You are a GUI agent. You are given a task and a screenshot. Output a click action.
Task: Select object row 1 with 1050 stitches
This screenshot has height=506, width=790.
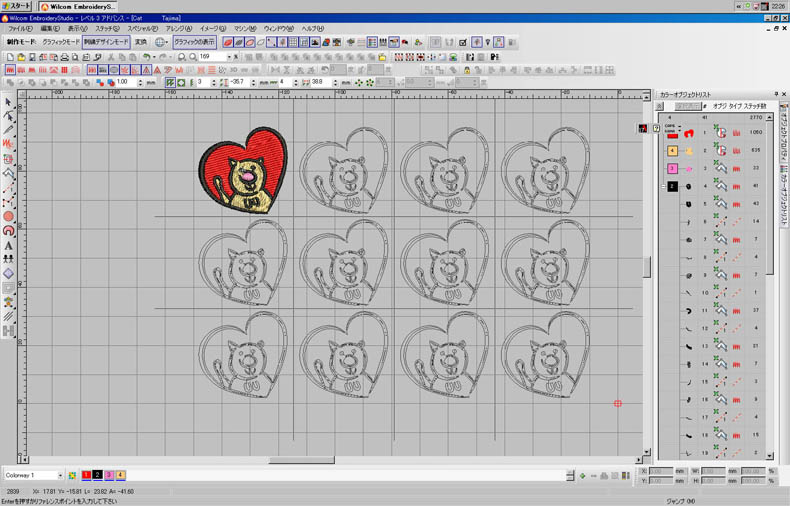click(x=715, y=133)
